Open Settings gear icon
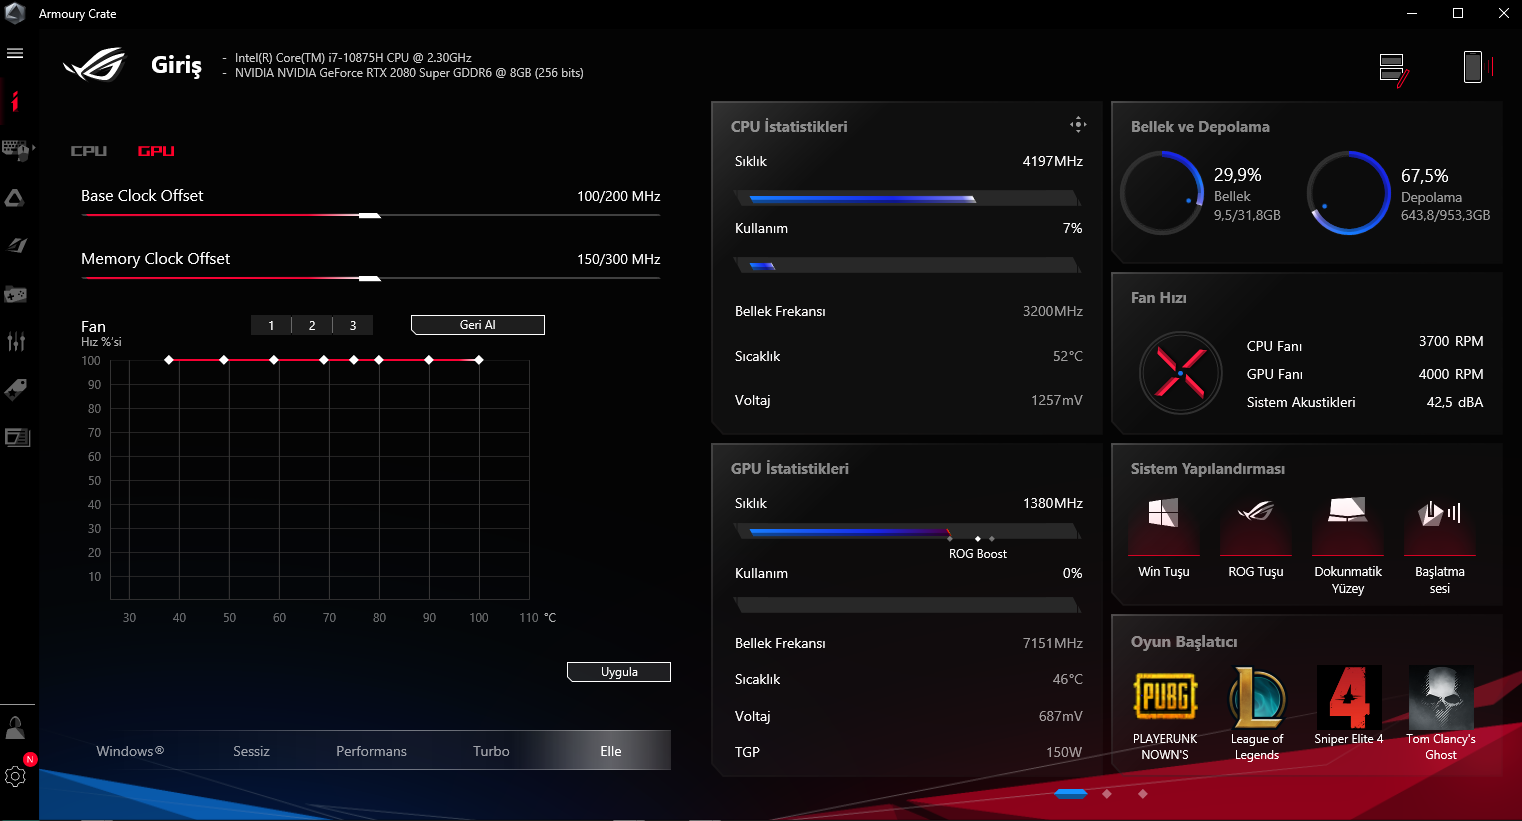1522x821 pixels. 15,776
